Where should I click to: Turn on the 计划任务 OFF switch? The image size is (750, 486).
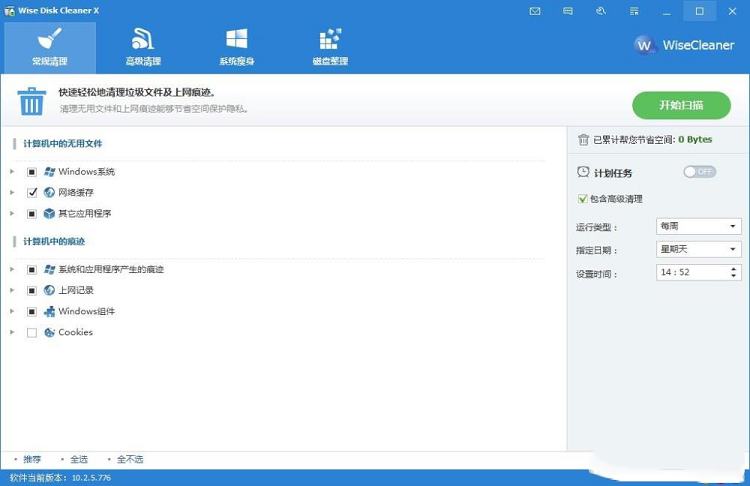[699, 172]
